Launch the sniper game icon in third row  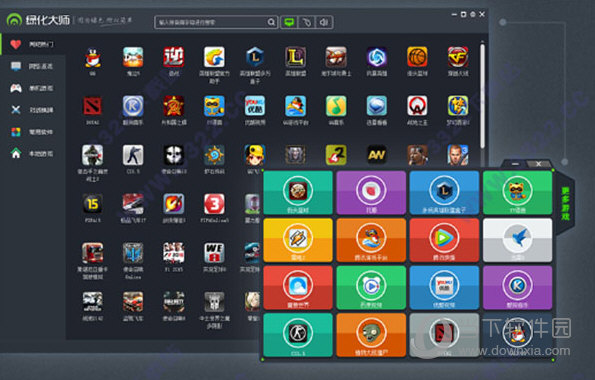click(93, 155)
